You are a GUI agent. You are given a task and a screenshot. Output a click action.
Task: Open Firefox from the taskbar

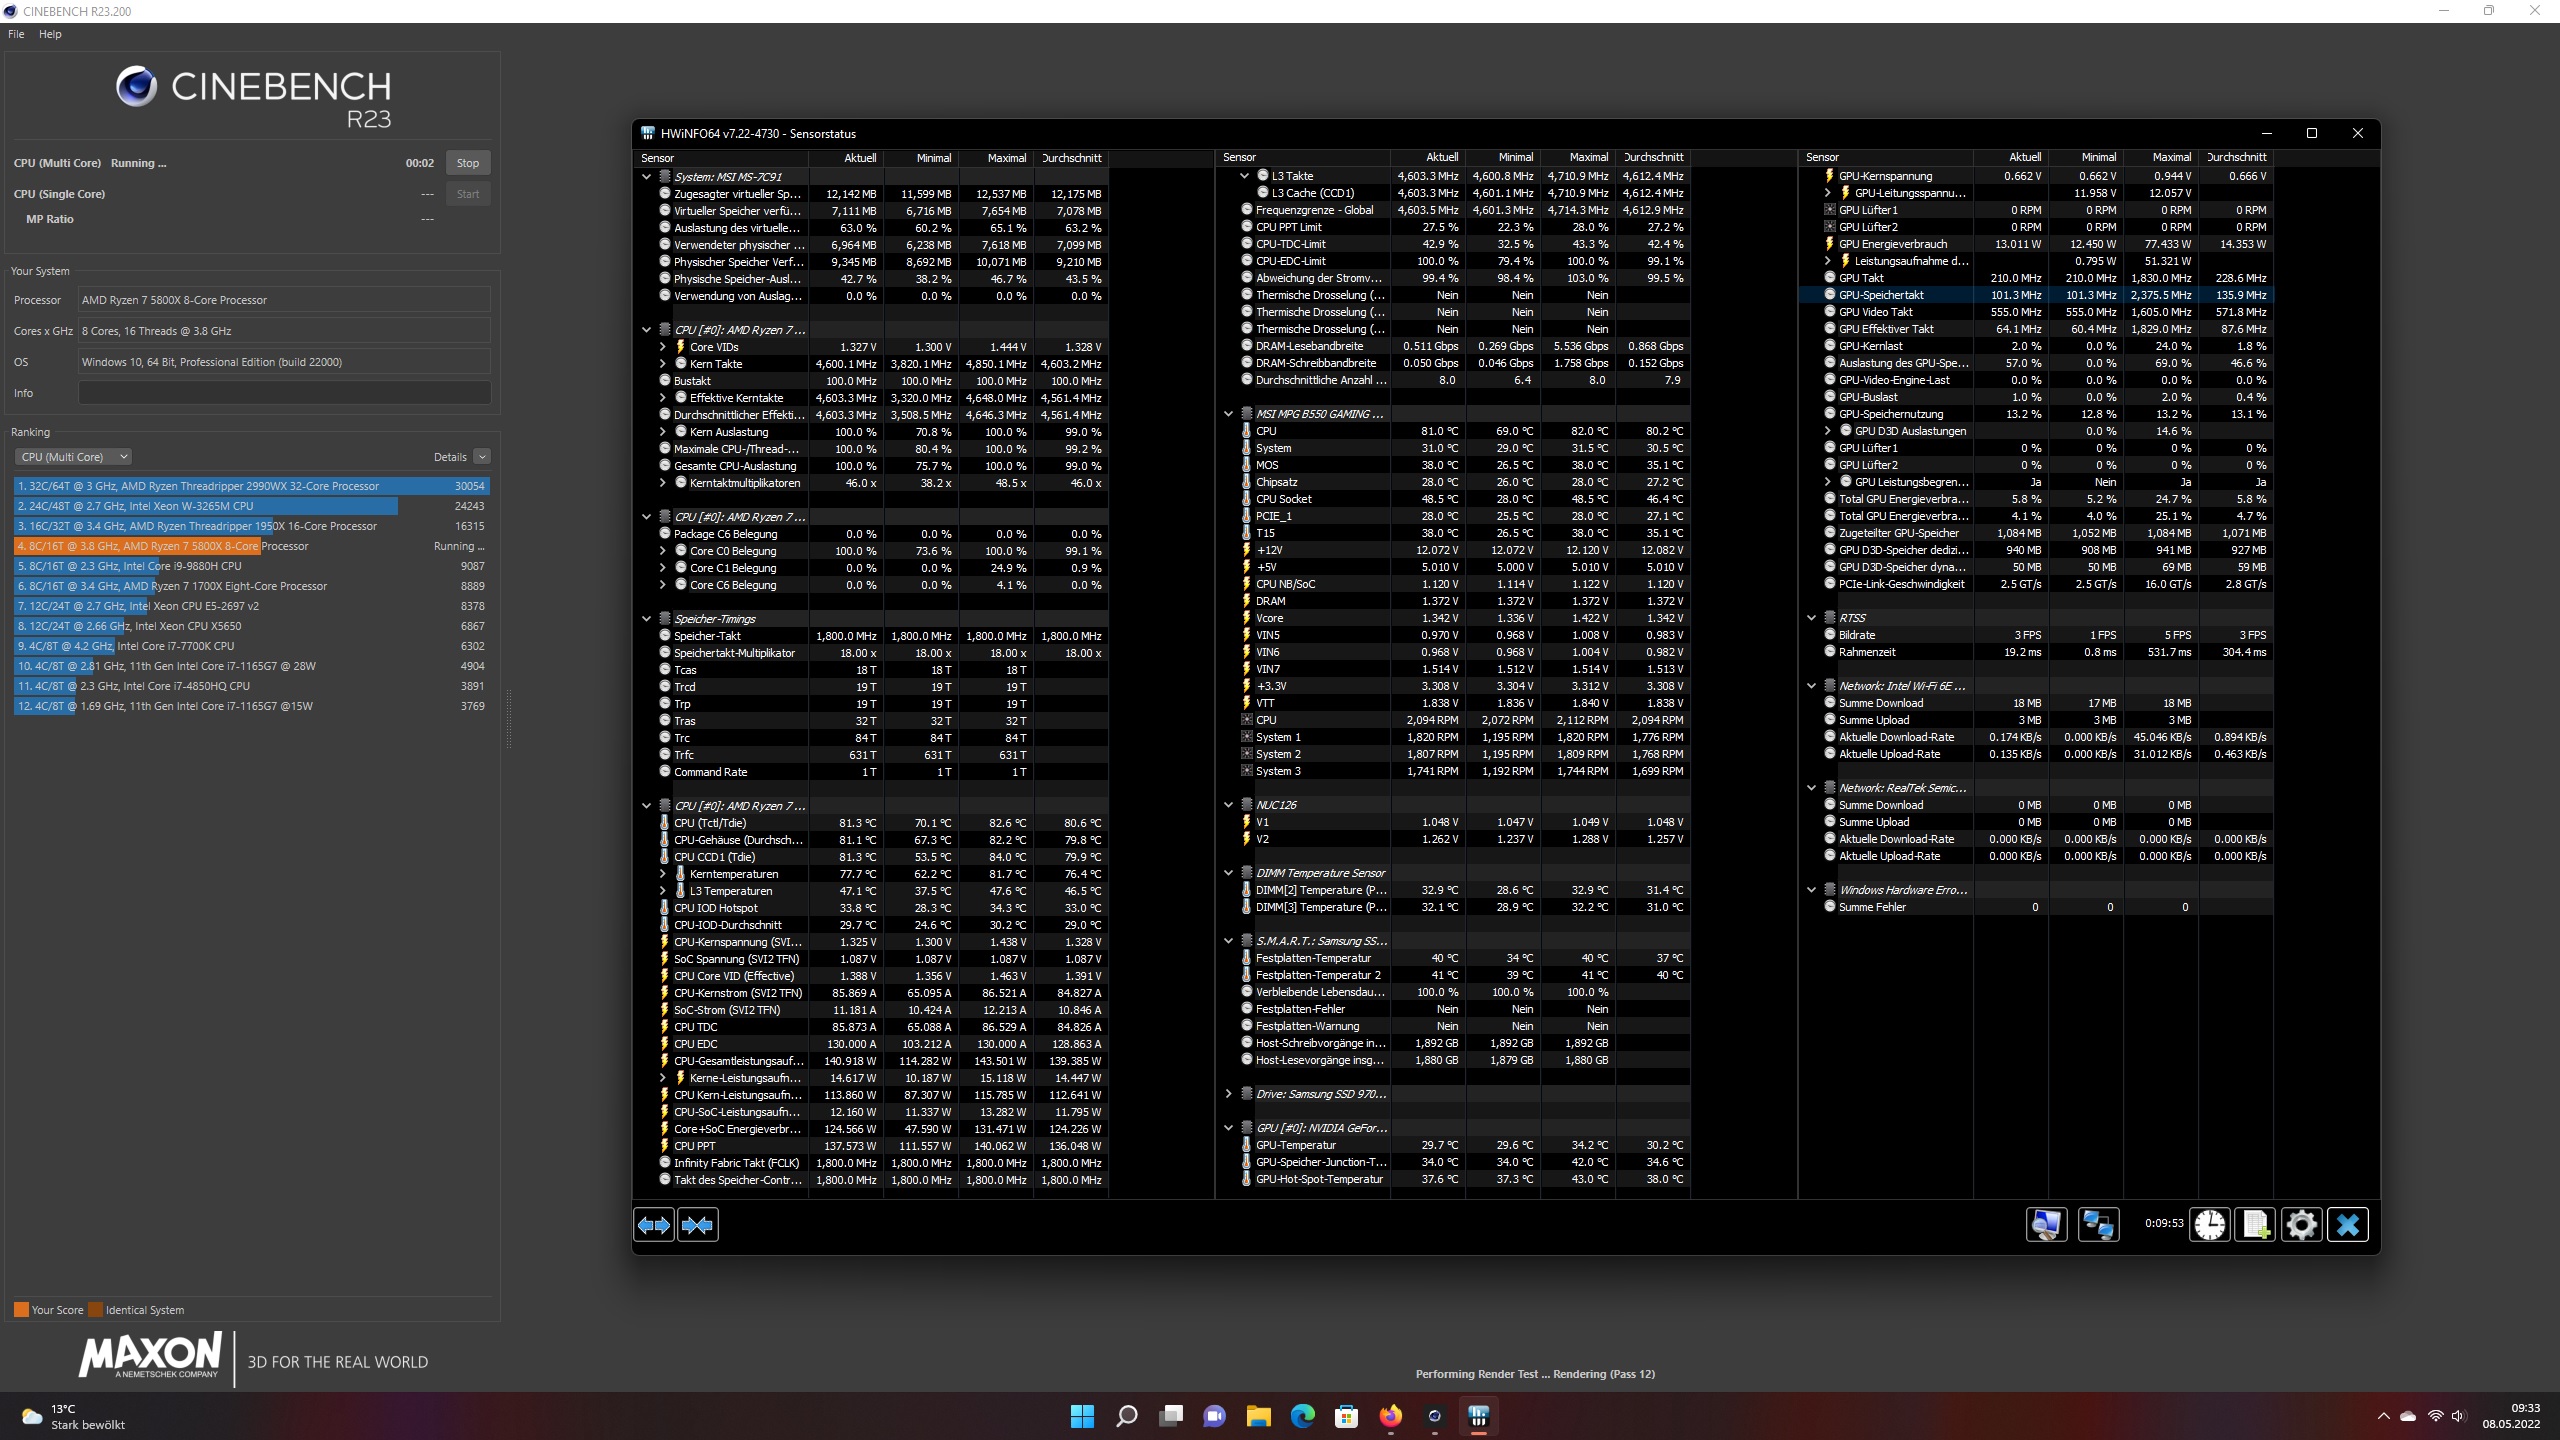[1390, 1416]
